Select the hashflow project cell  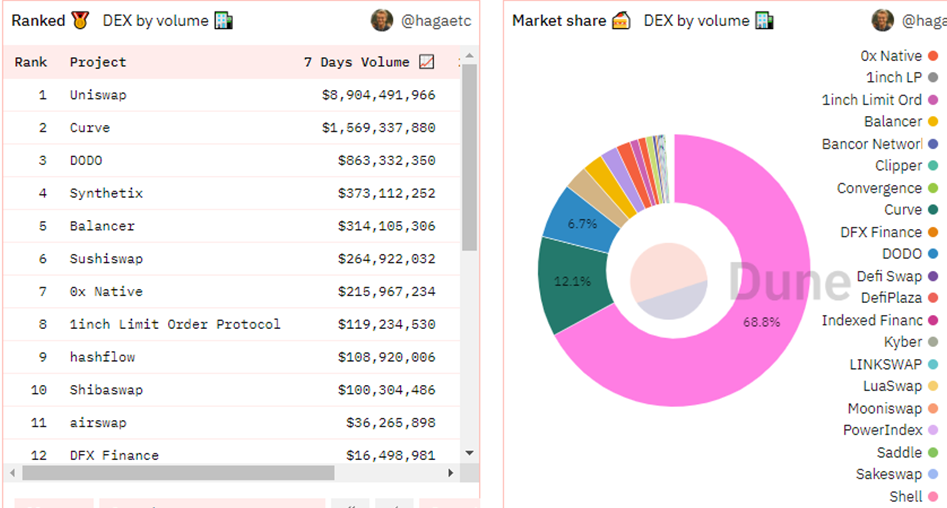(x=102, y=357)
